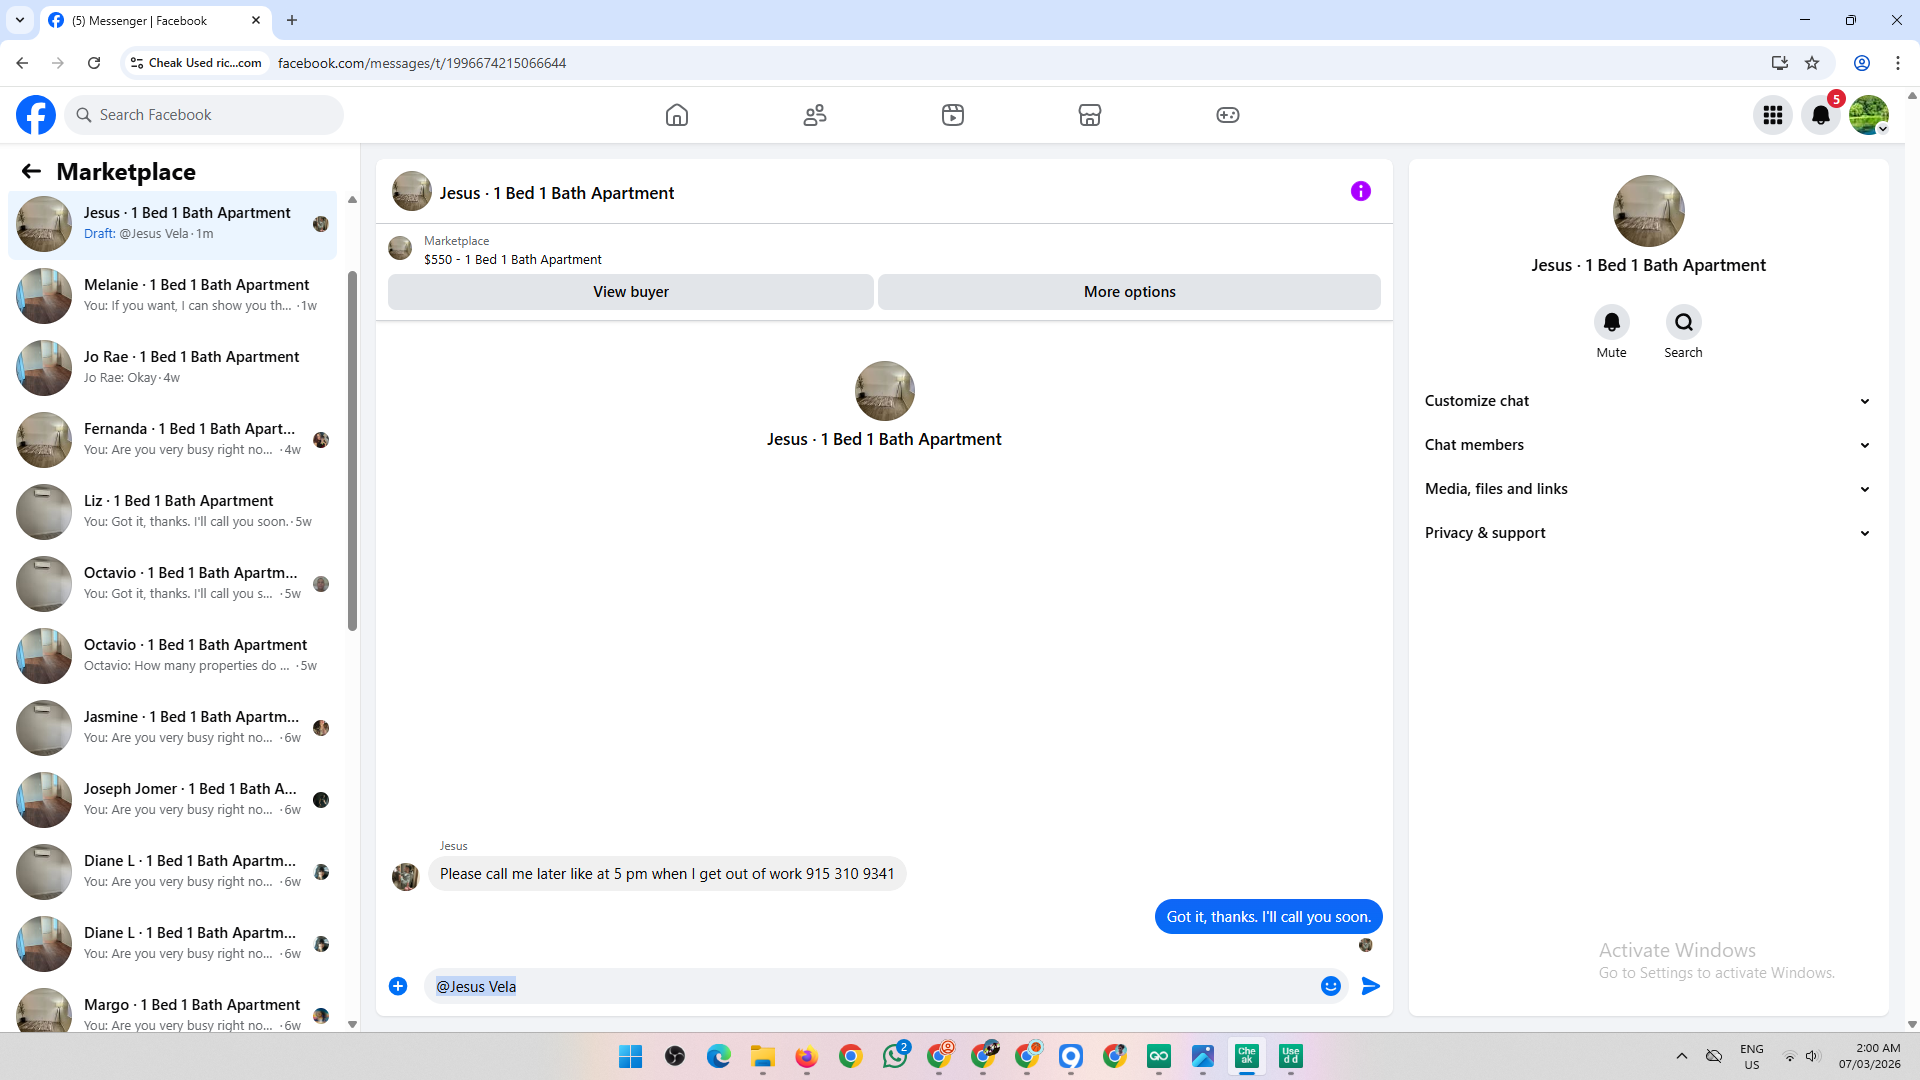This screenshot has width=1920, height=1080.
Task: Click the View buyer button
Action: (x=630, y=292)
